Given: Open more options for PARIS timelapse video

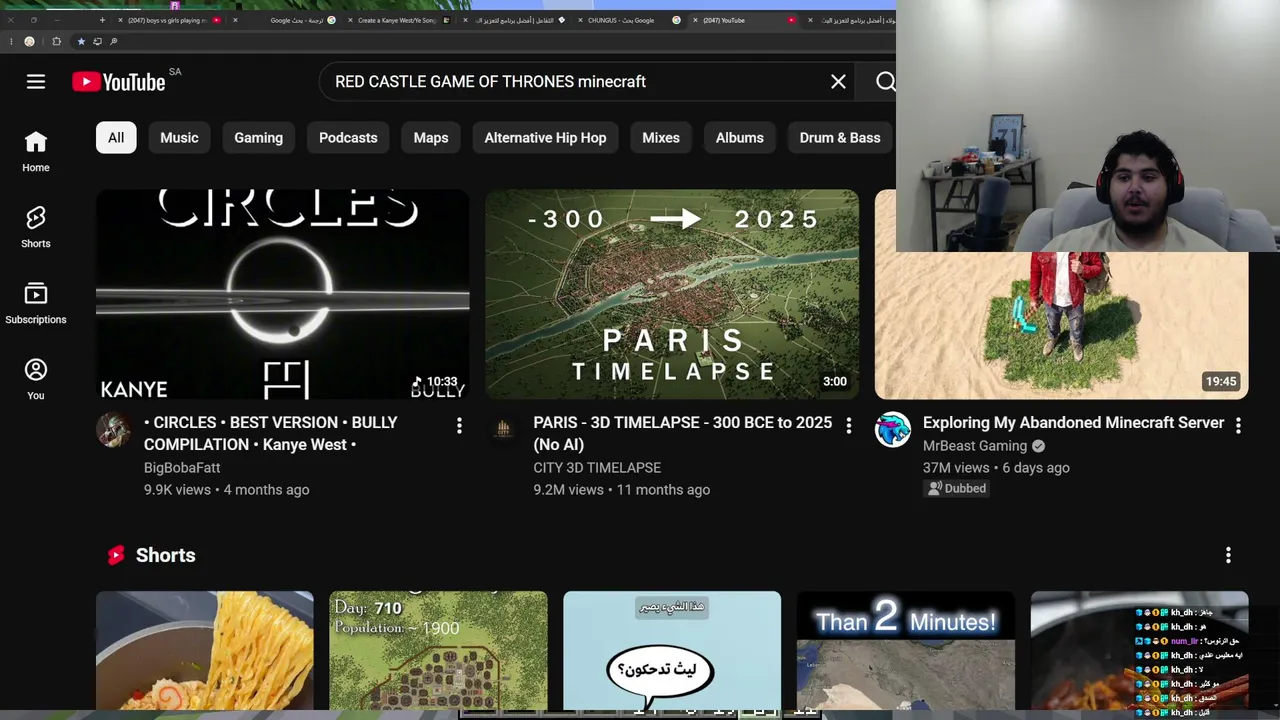Looking at the screenshot, I should 849,426.
